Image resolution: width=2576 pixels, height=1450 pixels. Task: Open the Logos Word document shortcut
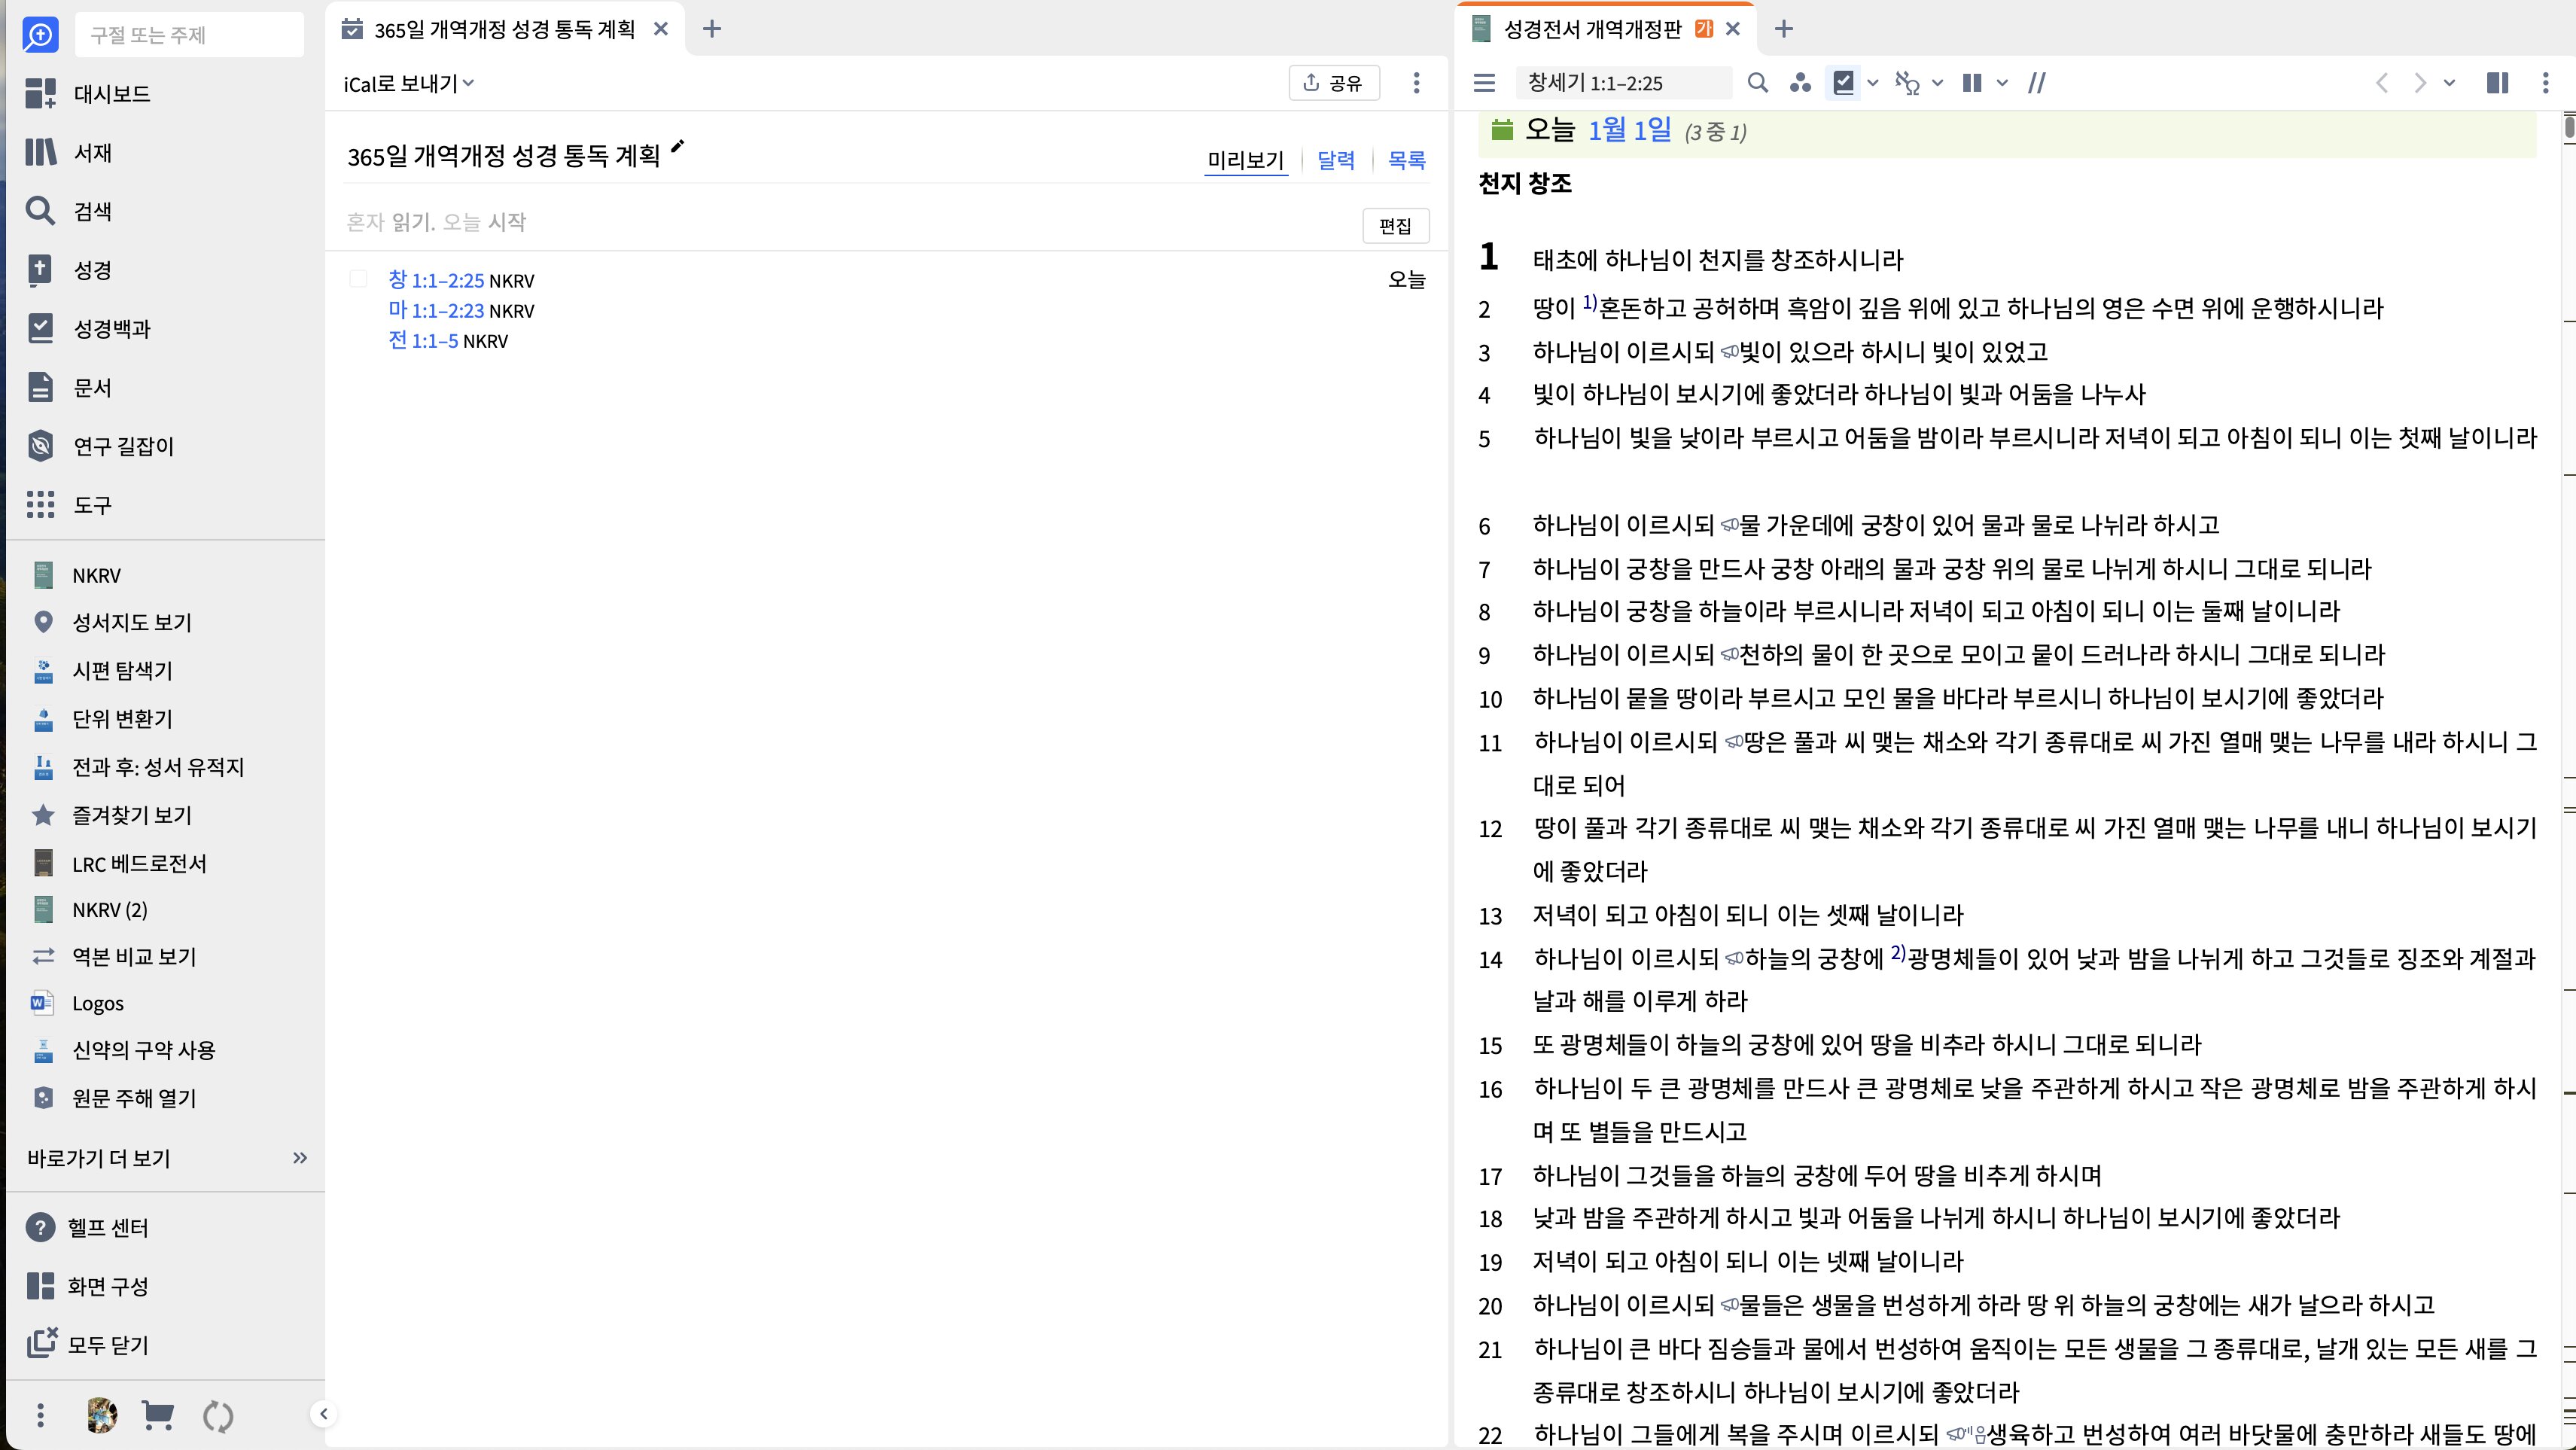78,1003
